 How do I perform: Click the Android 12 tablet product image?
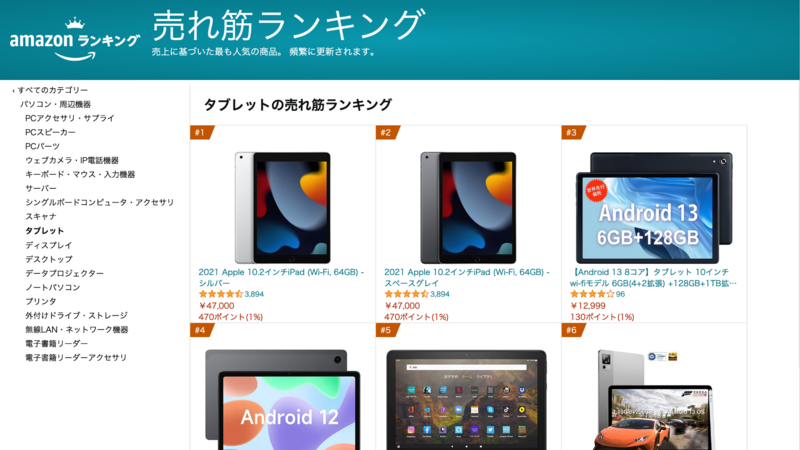pos(283,399)
